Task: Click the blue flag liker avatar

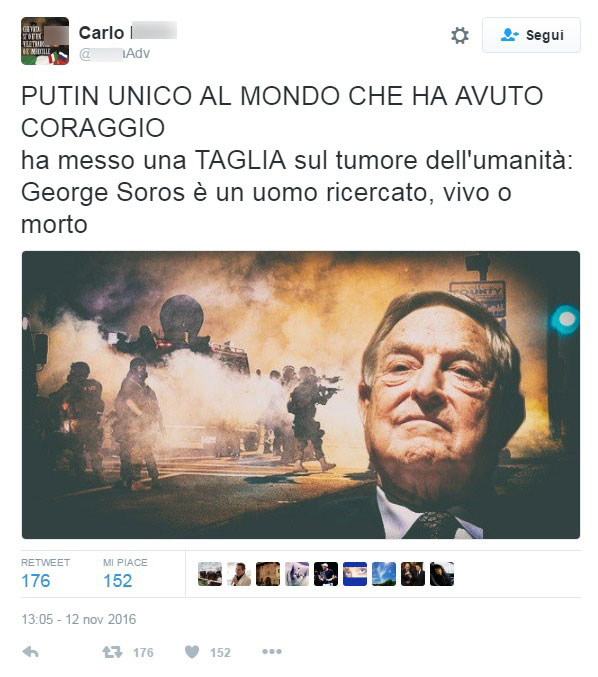Action: [x=355, y=574]
